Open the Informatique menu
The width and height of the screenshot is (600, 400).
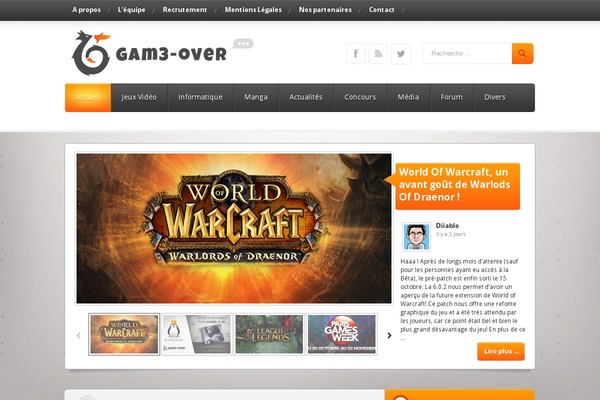pyautogui.click(x=201, y=98)
